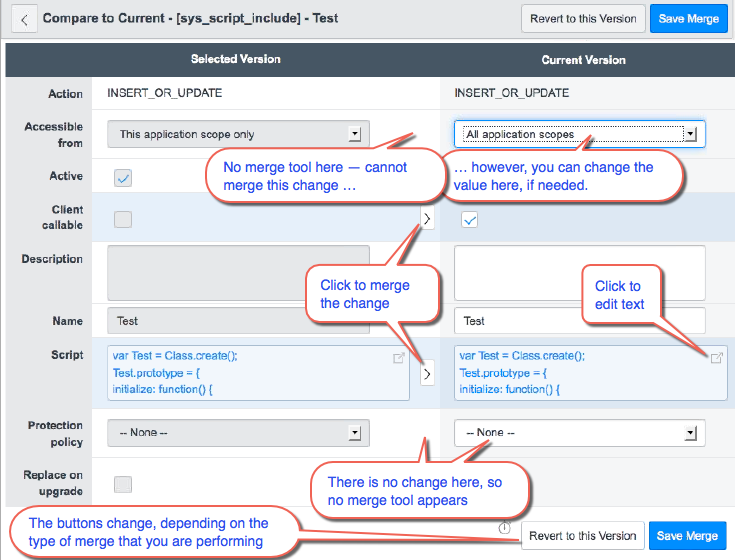Click the 'Replace on upgrade' field label
This screenshot has height=560, width=735.
tap(53, 483)
